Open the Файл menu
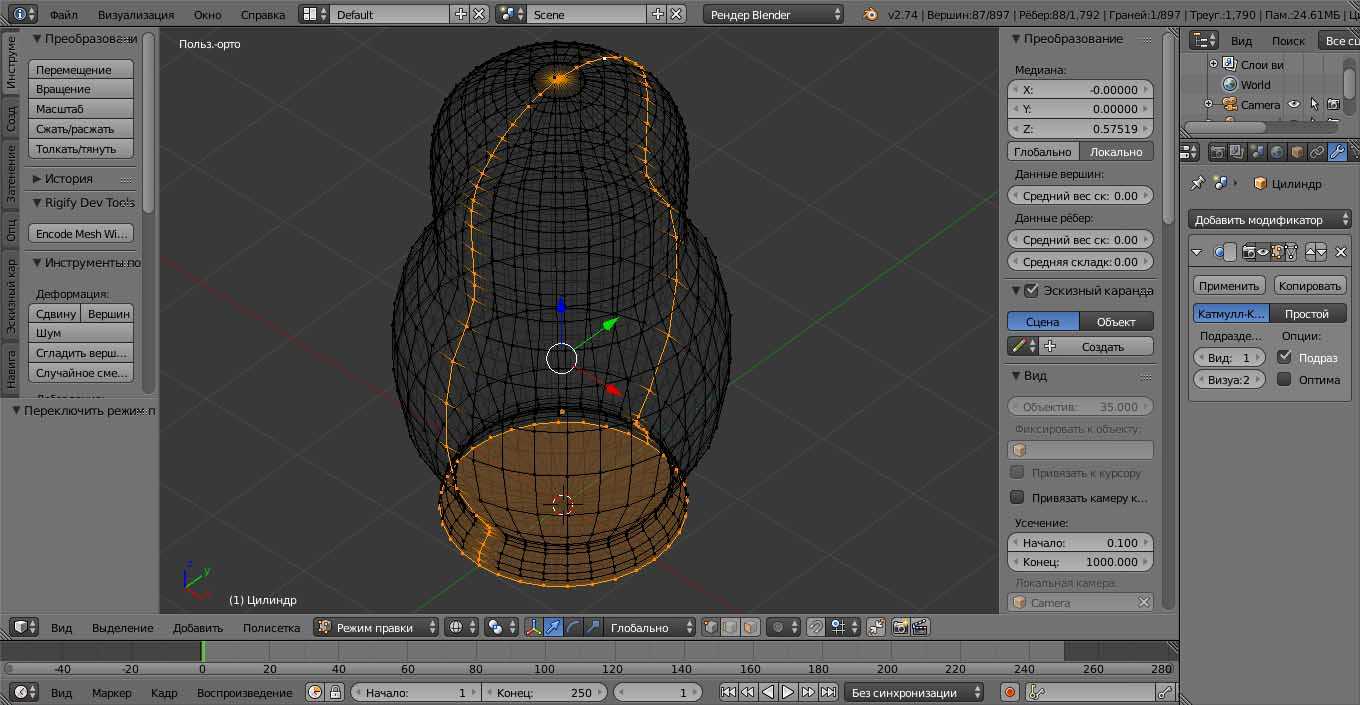The width and height of the screenshot is (1360, 705). 63,14
